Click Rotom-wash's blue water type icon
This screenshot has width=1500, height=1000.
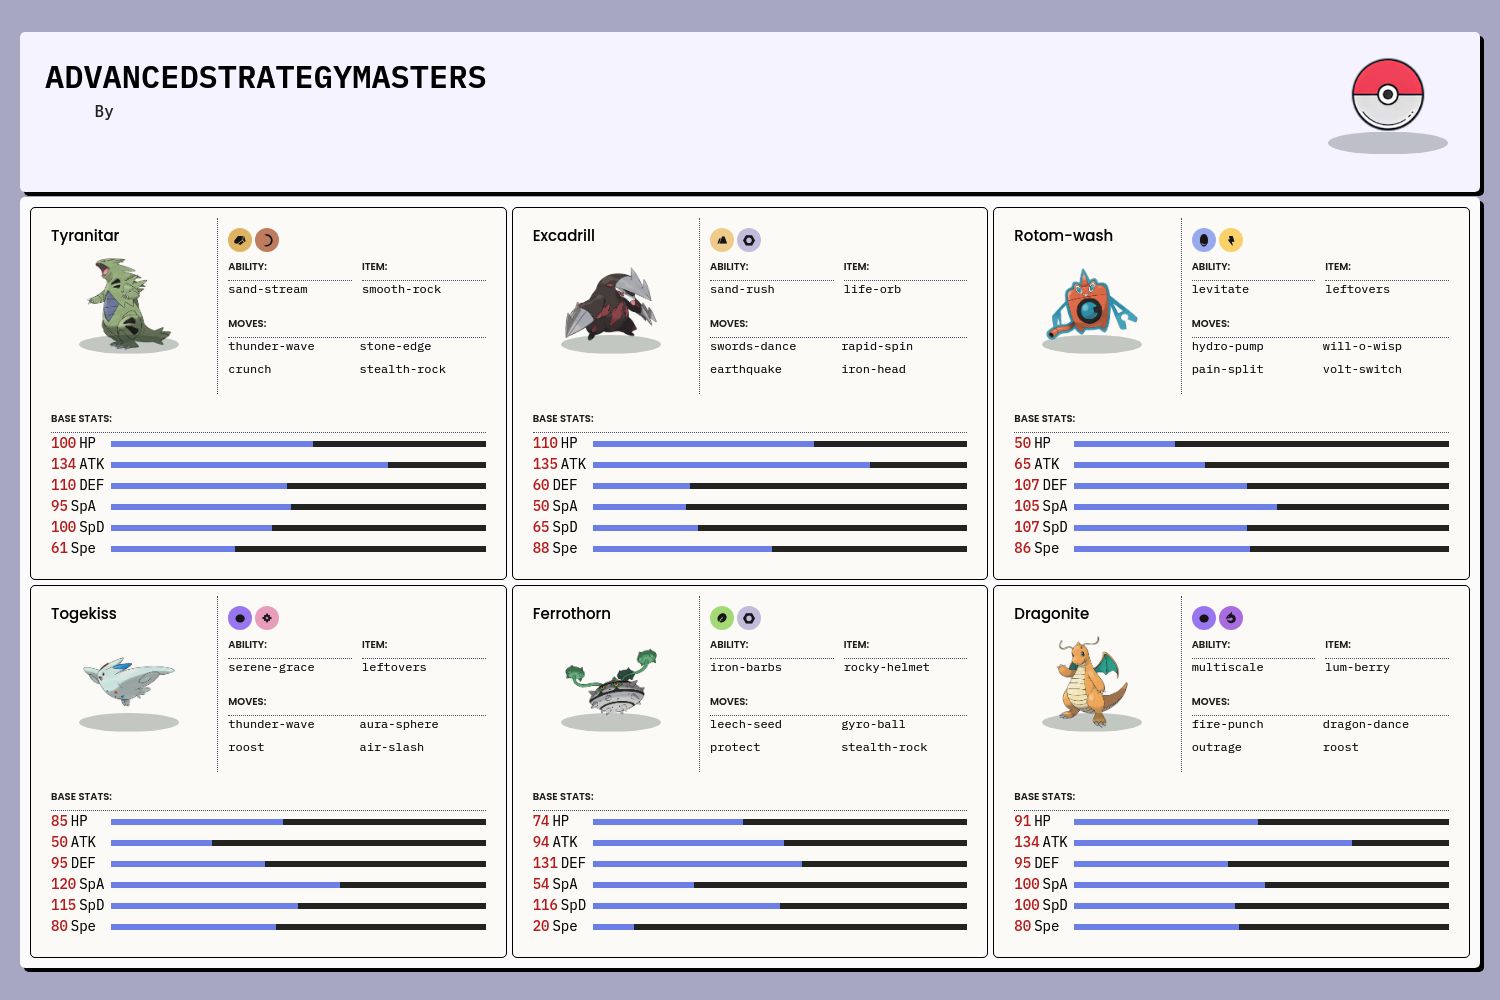point(1204,240)
